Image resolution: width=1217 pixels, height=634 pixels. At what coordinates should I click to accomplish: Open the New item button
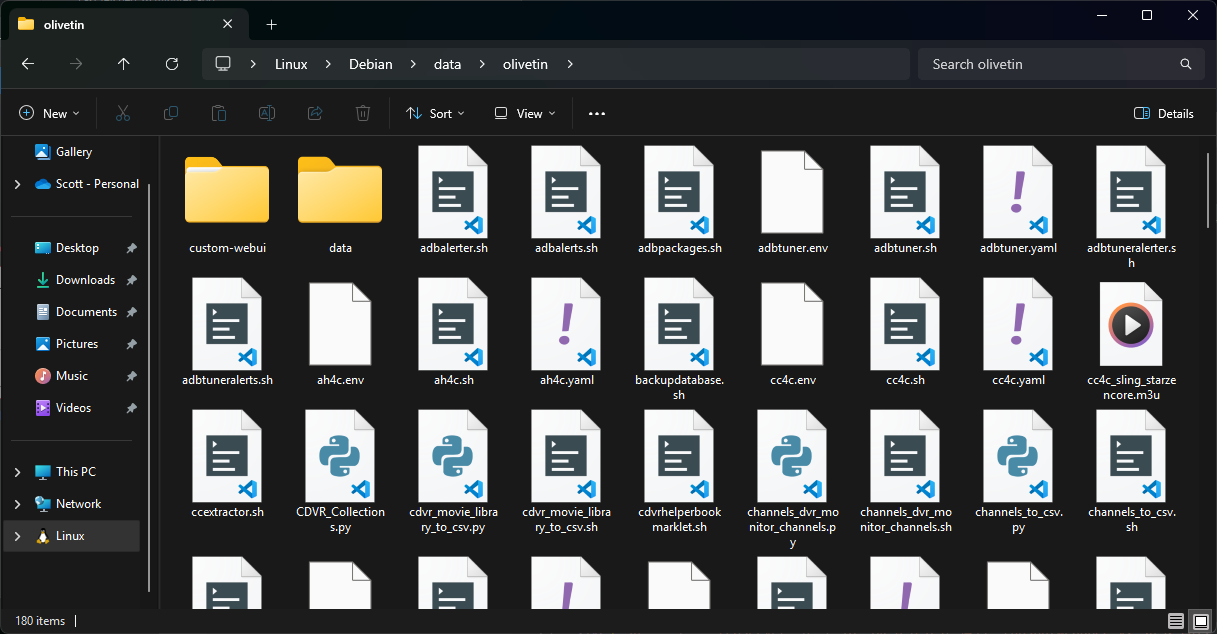pos(49,114)
